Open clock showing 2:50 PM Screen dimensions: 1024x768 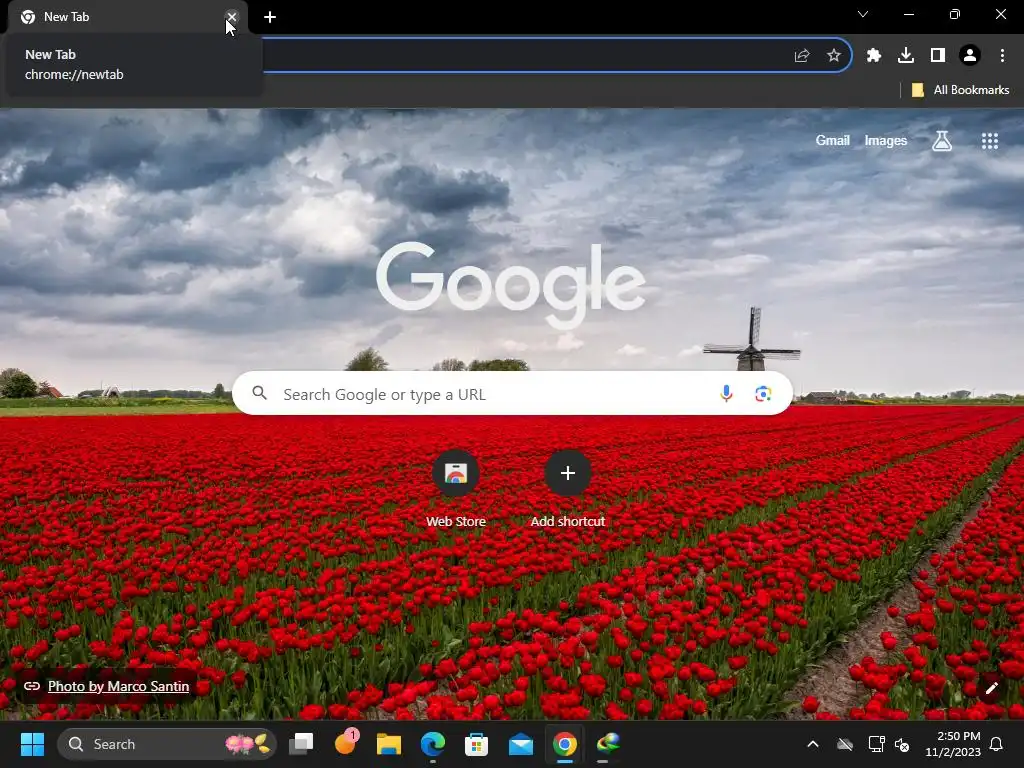click(953, 744)
